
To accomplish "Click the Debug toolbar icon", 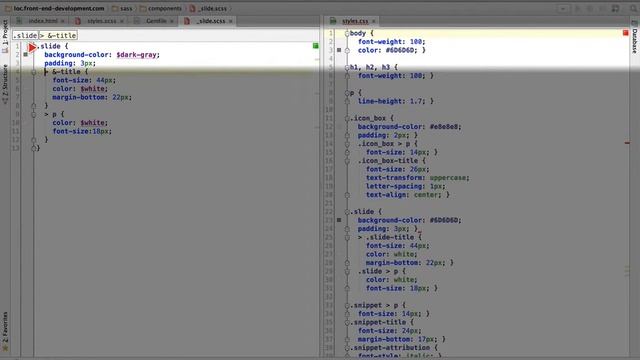I will (590, 9).
